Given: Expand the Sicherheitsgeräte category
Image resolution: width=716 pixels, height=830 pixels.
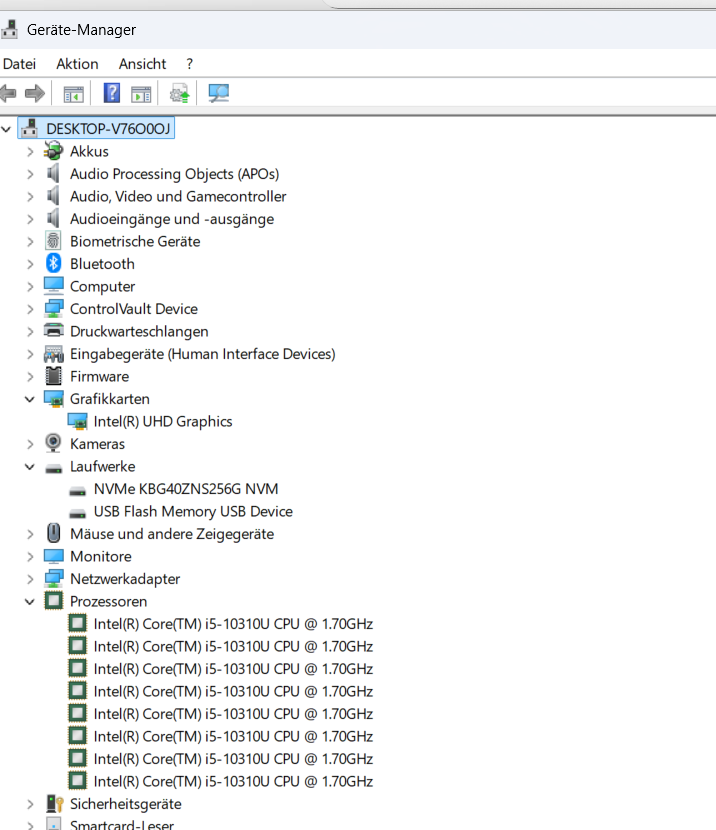Looking at the screenshot, I should [x=30, y=804].
